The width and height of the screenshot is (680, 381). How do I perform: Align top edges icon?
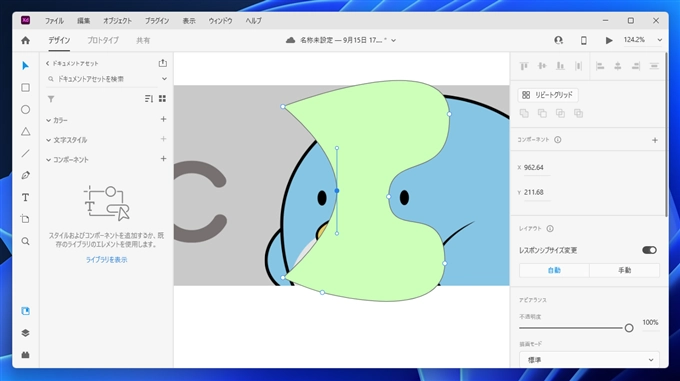click(524, 66)
